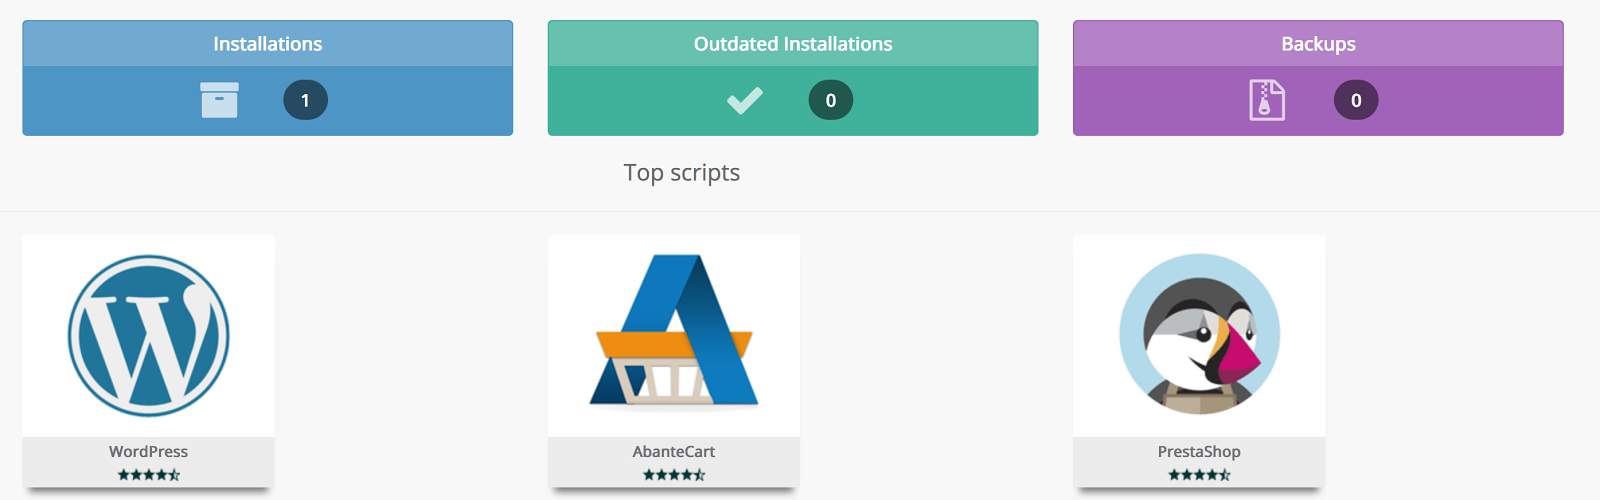Open the WordPress script name link
This screenshot has height=500, width=1600.
point(149,452)
